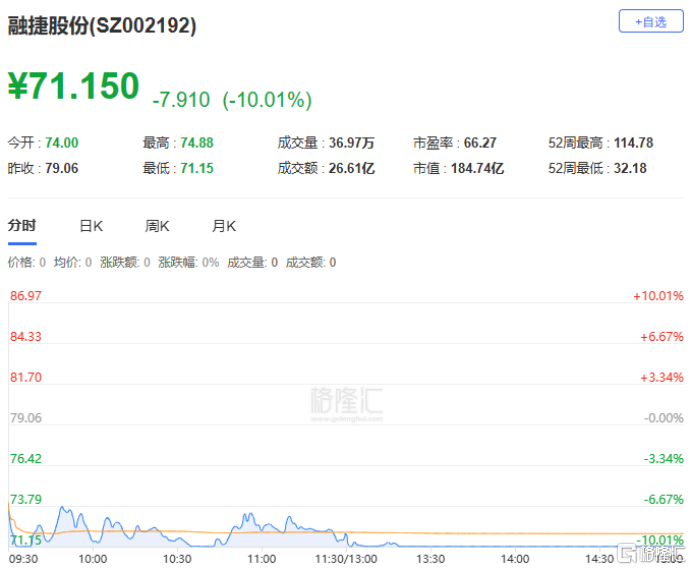Click the turnover value 26.61亿
Image resolution: width=692 pixels, height=570 pixels.
352,168
